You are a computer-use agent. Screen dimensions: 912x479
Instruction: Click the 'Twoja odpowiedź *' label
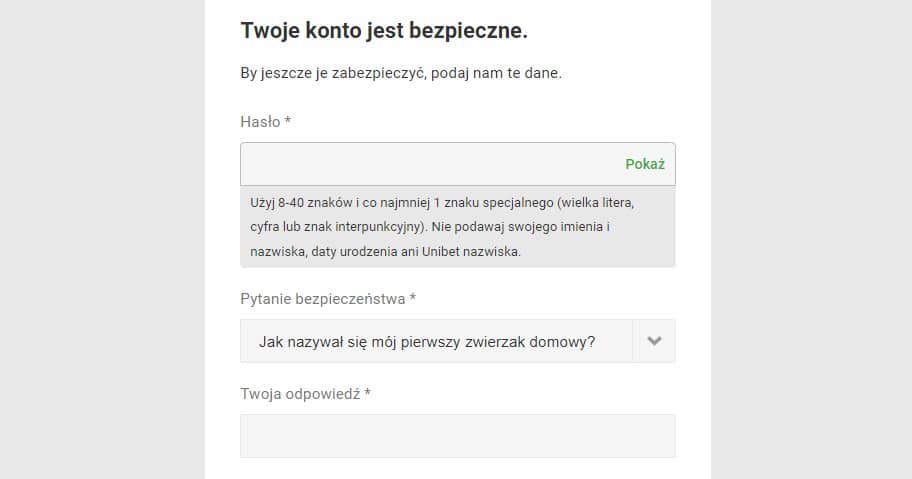[305, 394]
